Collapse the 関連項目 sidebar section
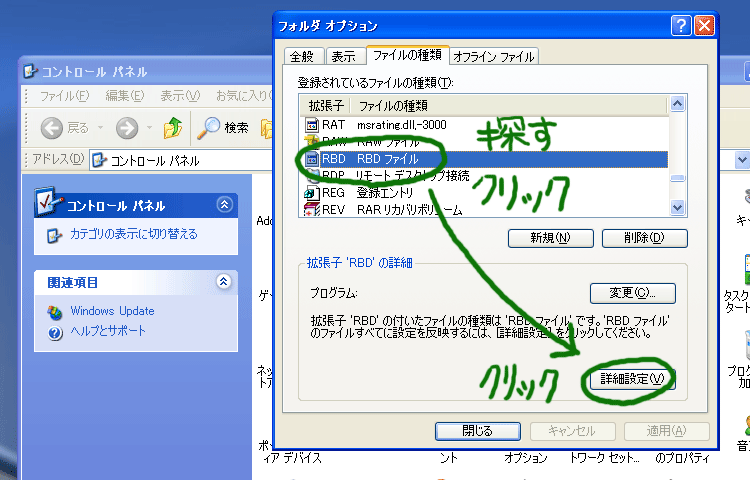Screen dimensions: 750x480 tap(224, 283)
